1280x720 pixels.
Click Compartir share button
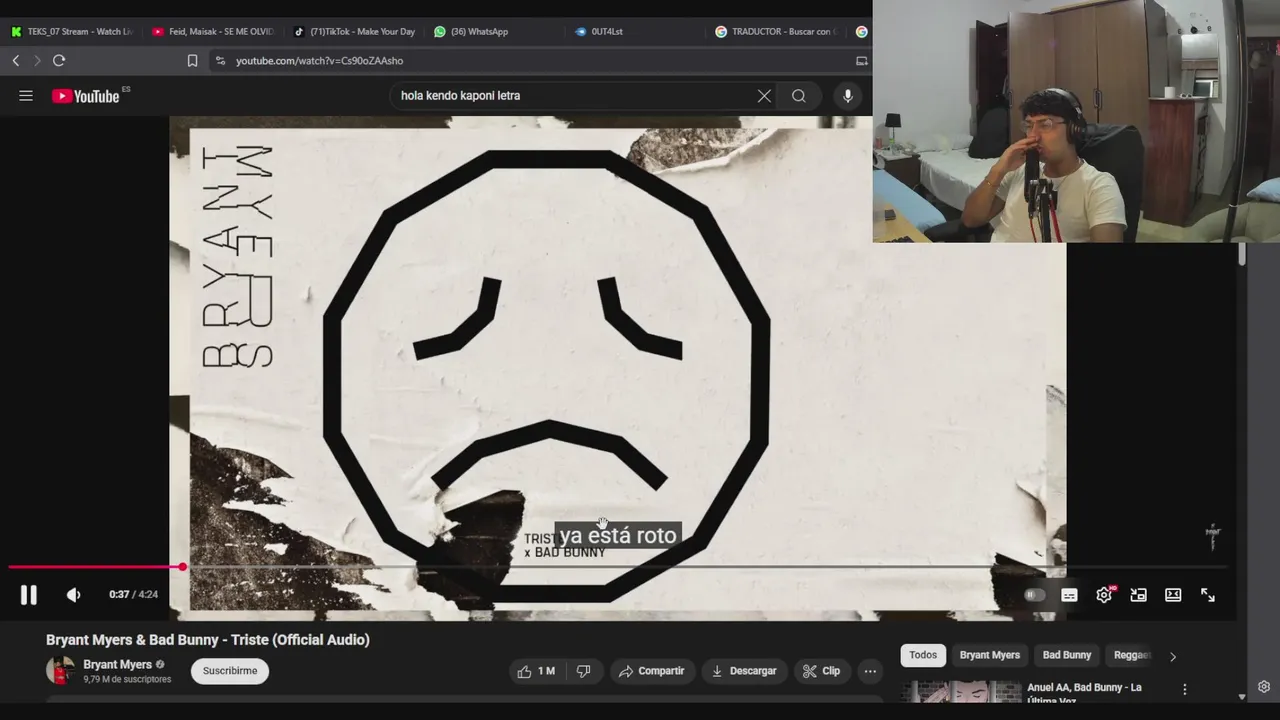651,671
